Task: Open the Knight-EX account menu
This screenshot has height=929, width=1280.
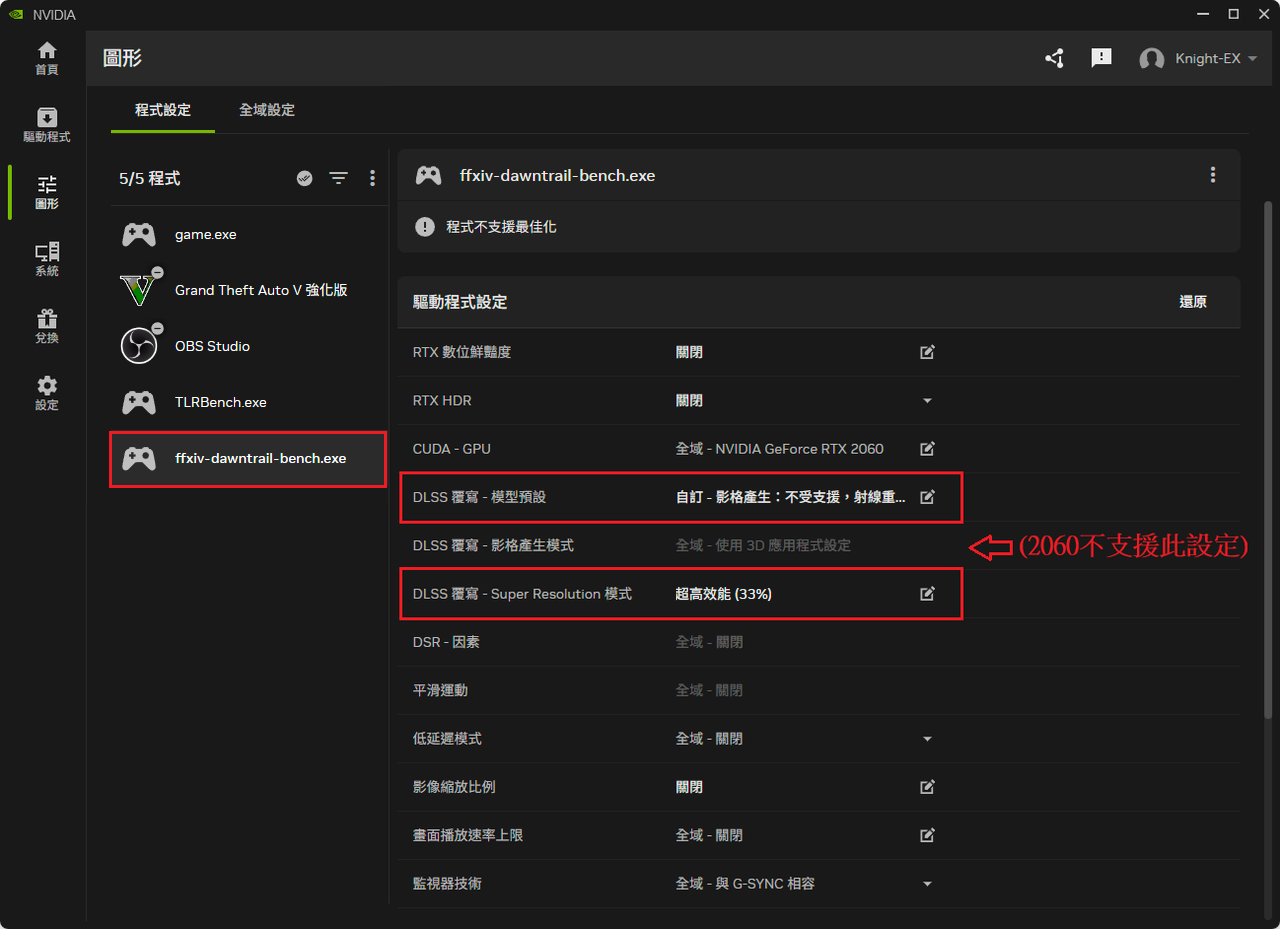Action: tap(1198, 58)
